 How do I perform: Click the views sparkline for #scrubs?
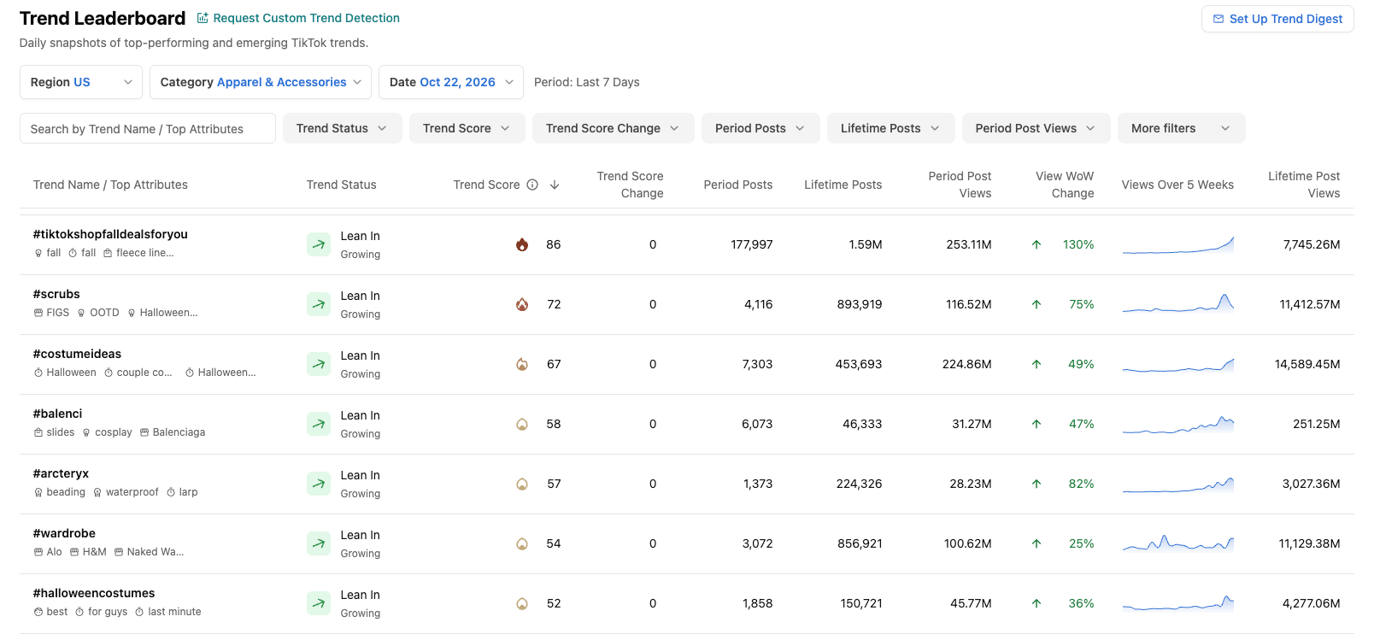coord(1178,303)
